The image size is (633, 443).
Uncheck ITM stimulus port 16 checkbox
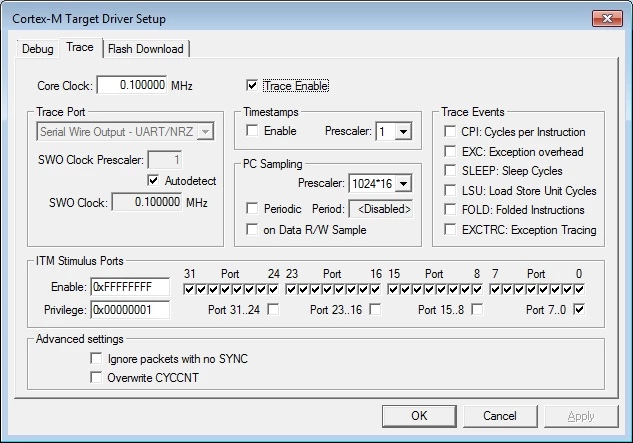tap(375, 289)
